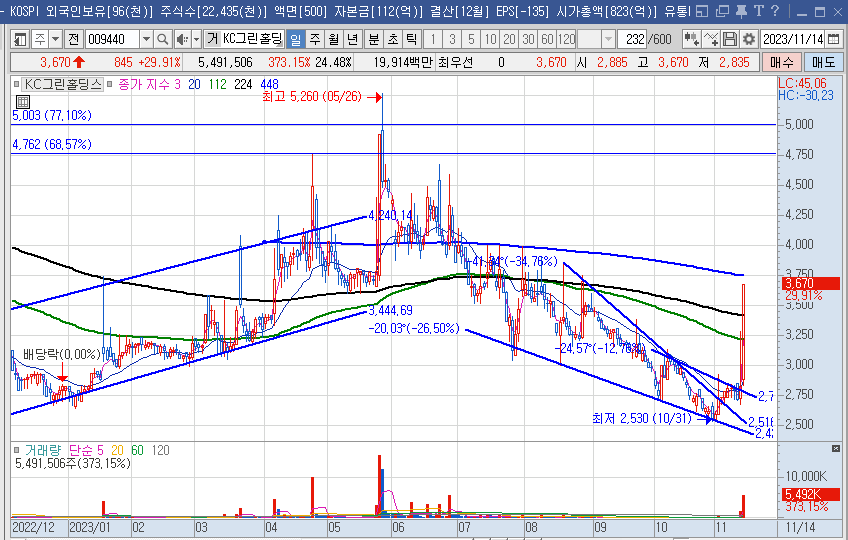Click the volume MA 60 legend
The height and width of the screenshot is (540, 848).
coord(137,450)
